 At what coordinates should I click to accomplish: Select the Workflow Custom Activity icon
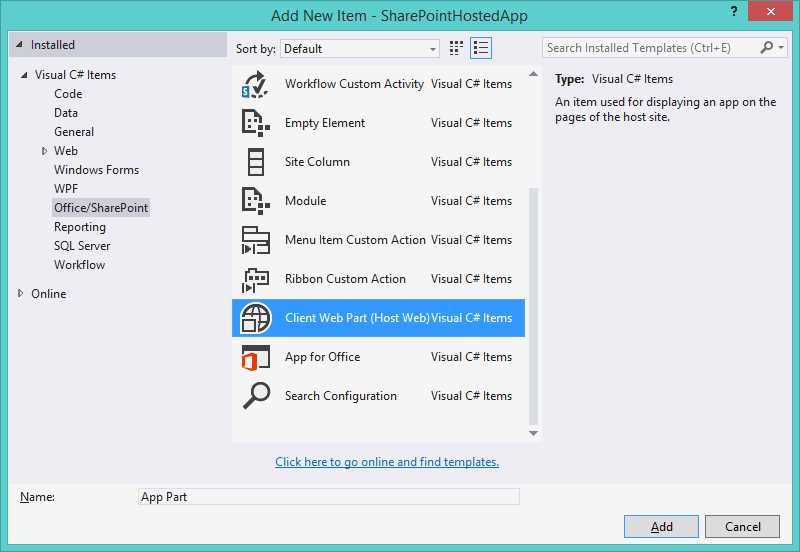(x=255, y=85)
